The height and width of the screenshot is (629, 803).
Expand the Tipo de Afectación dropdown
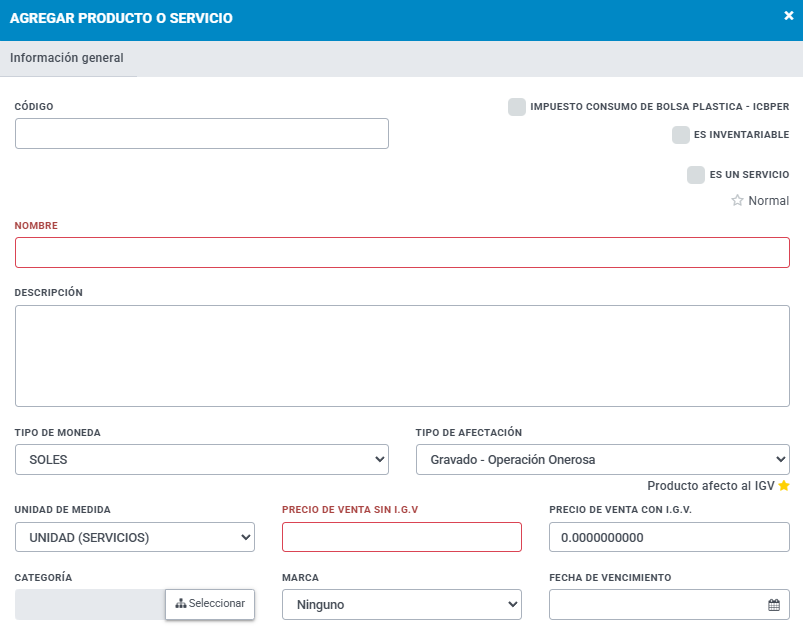coord(603,459)
